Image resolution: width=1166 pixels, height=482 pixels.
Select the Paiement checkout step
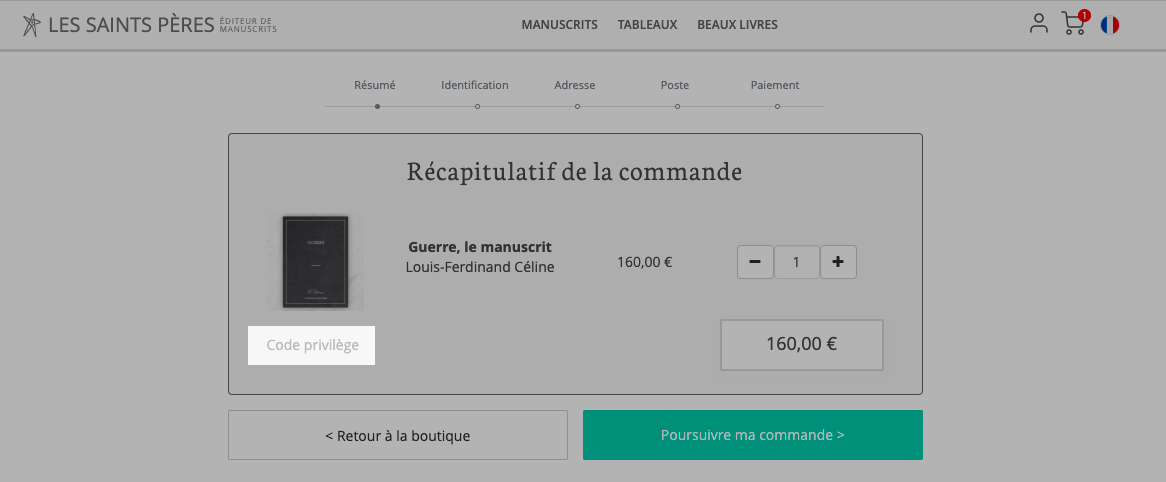tap(775, 85)
